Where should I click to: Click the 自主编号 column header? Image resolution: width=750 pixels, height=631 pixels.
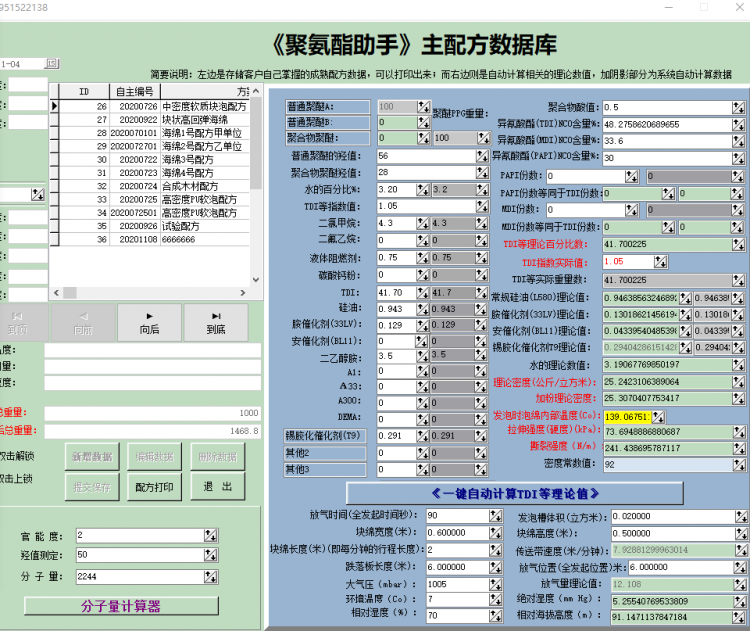(x=138, y=91)
